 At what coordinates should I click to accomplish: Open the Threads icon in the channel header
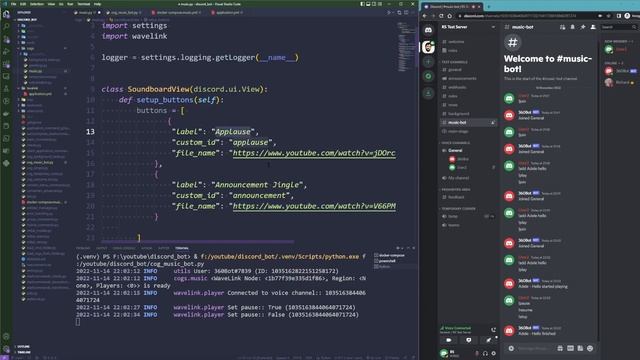[x=562, y=27]
